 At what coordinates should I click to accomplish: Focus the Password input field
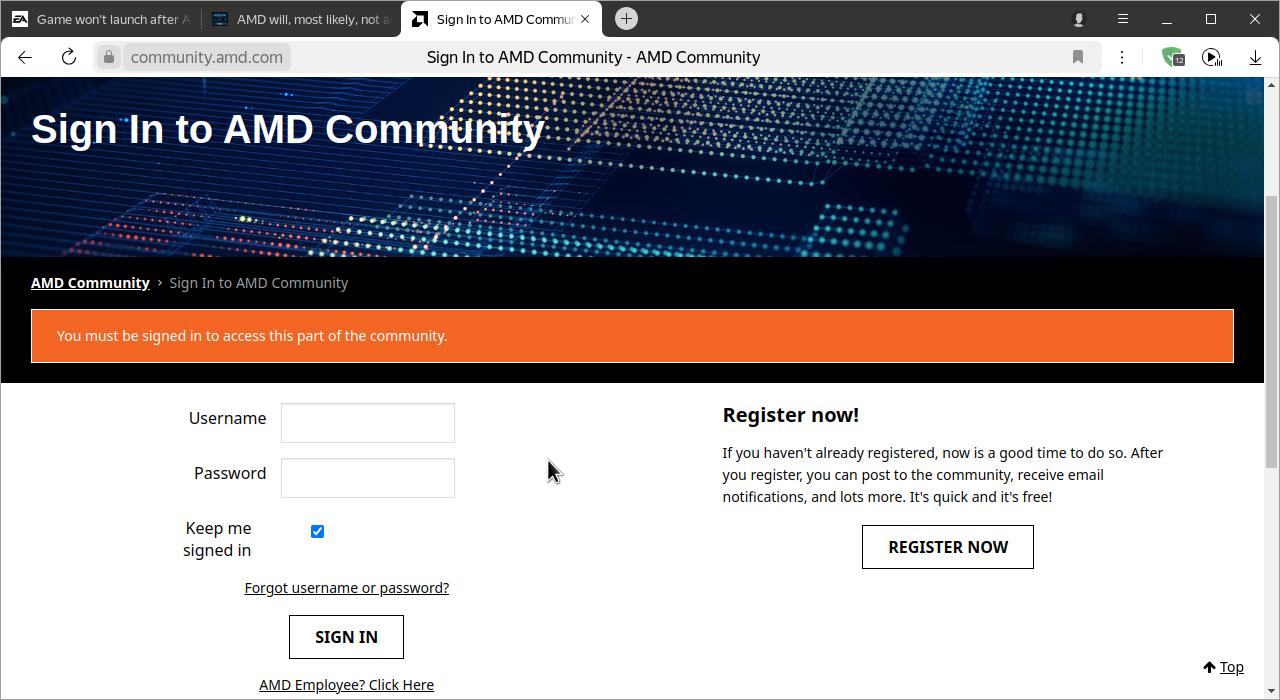(x=368, y=478)
